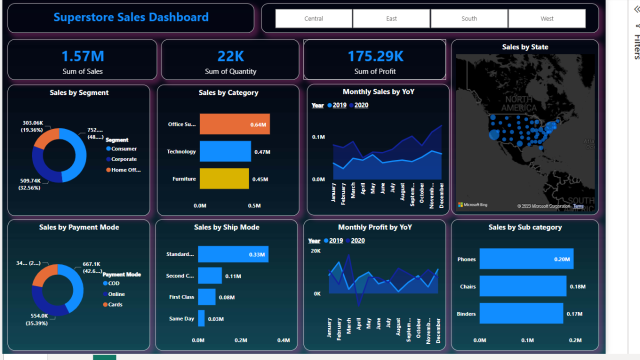This screenshot has width=640, height=360.
Task: Click the 554.0K (35.39%) donut label
Action: click(x=37, y=320)
